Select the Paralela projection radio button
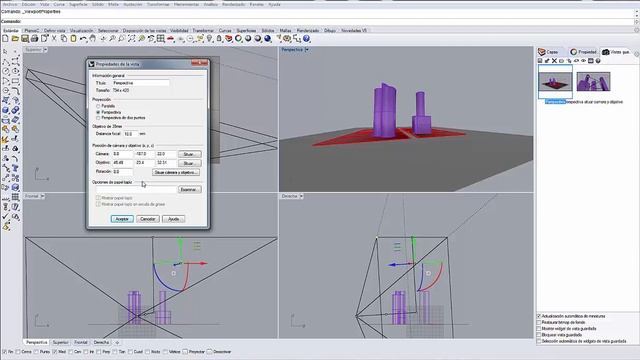Screen dimensions: 640x360 (x=98, y=106)
